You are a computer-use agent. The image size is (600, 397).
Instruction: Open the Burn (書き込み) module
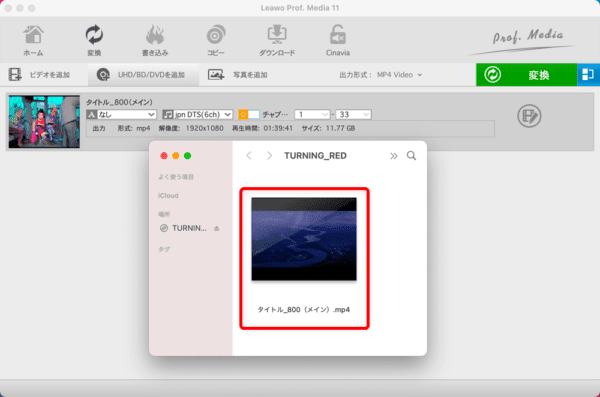coord(155,41)
